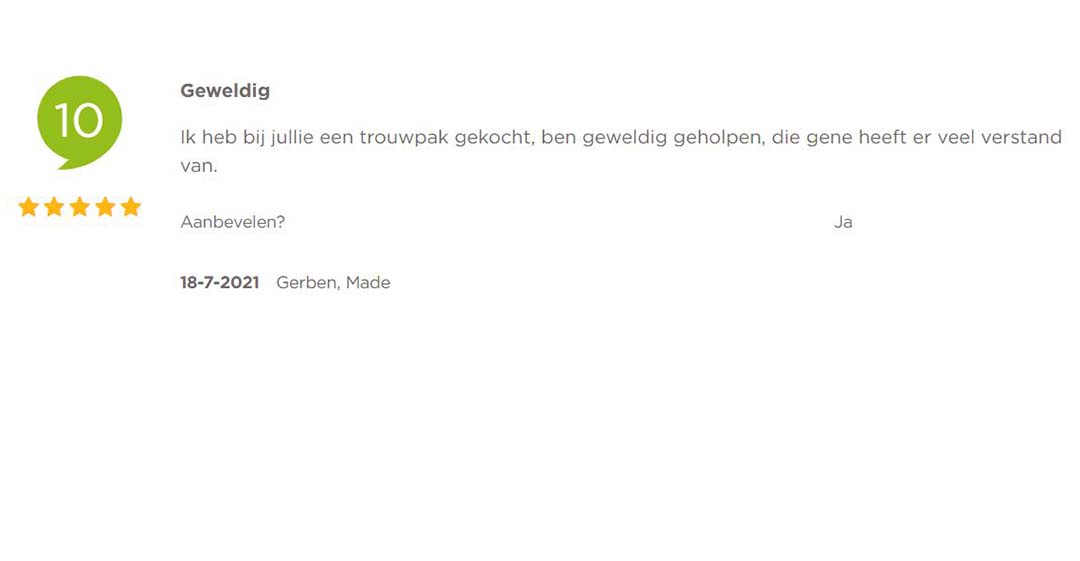Select the third gold star
Screen dimensions: 1080x561
(80, 207)
